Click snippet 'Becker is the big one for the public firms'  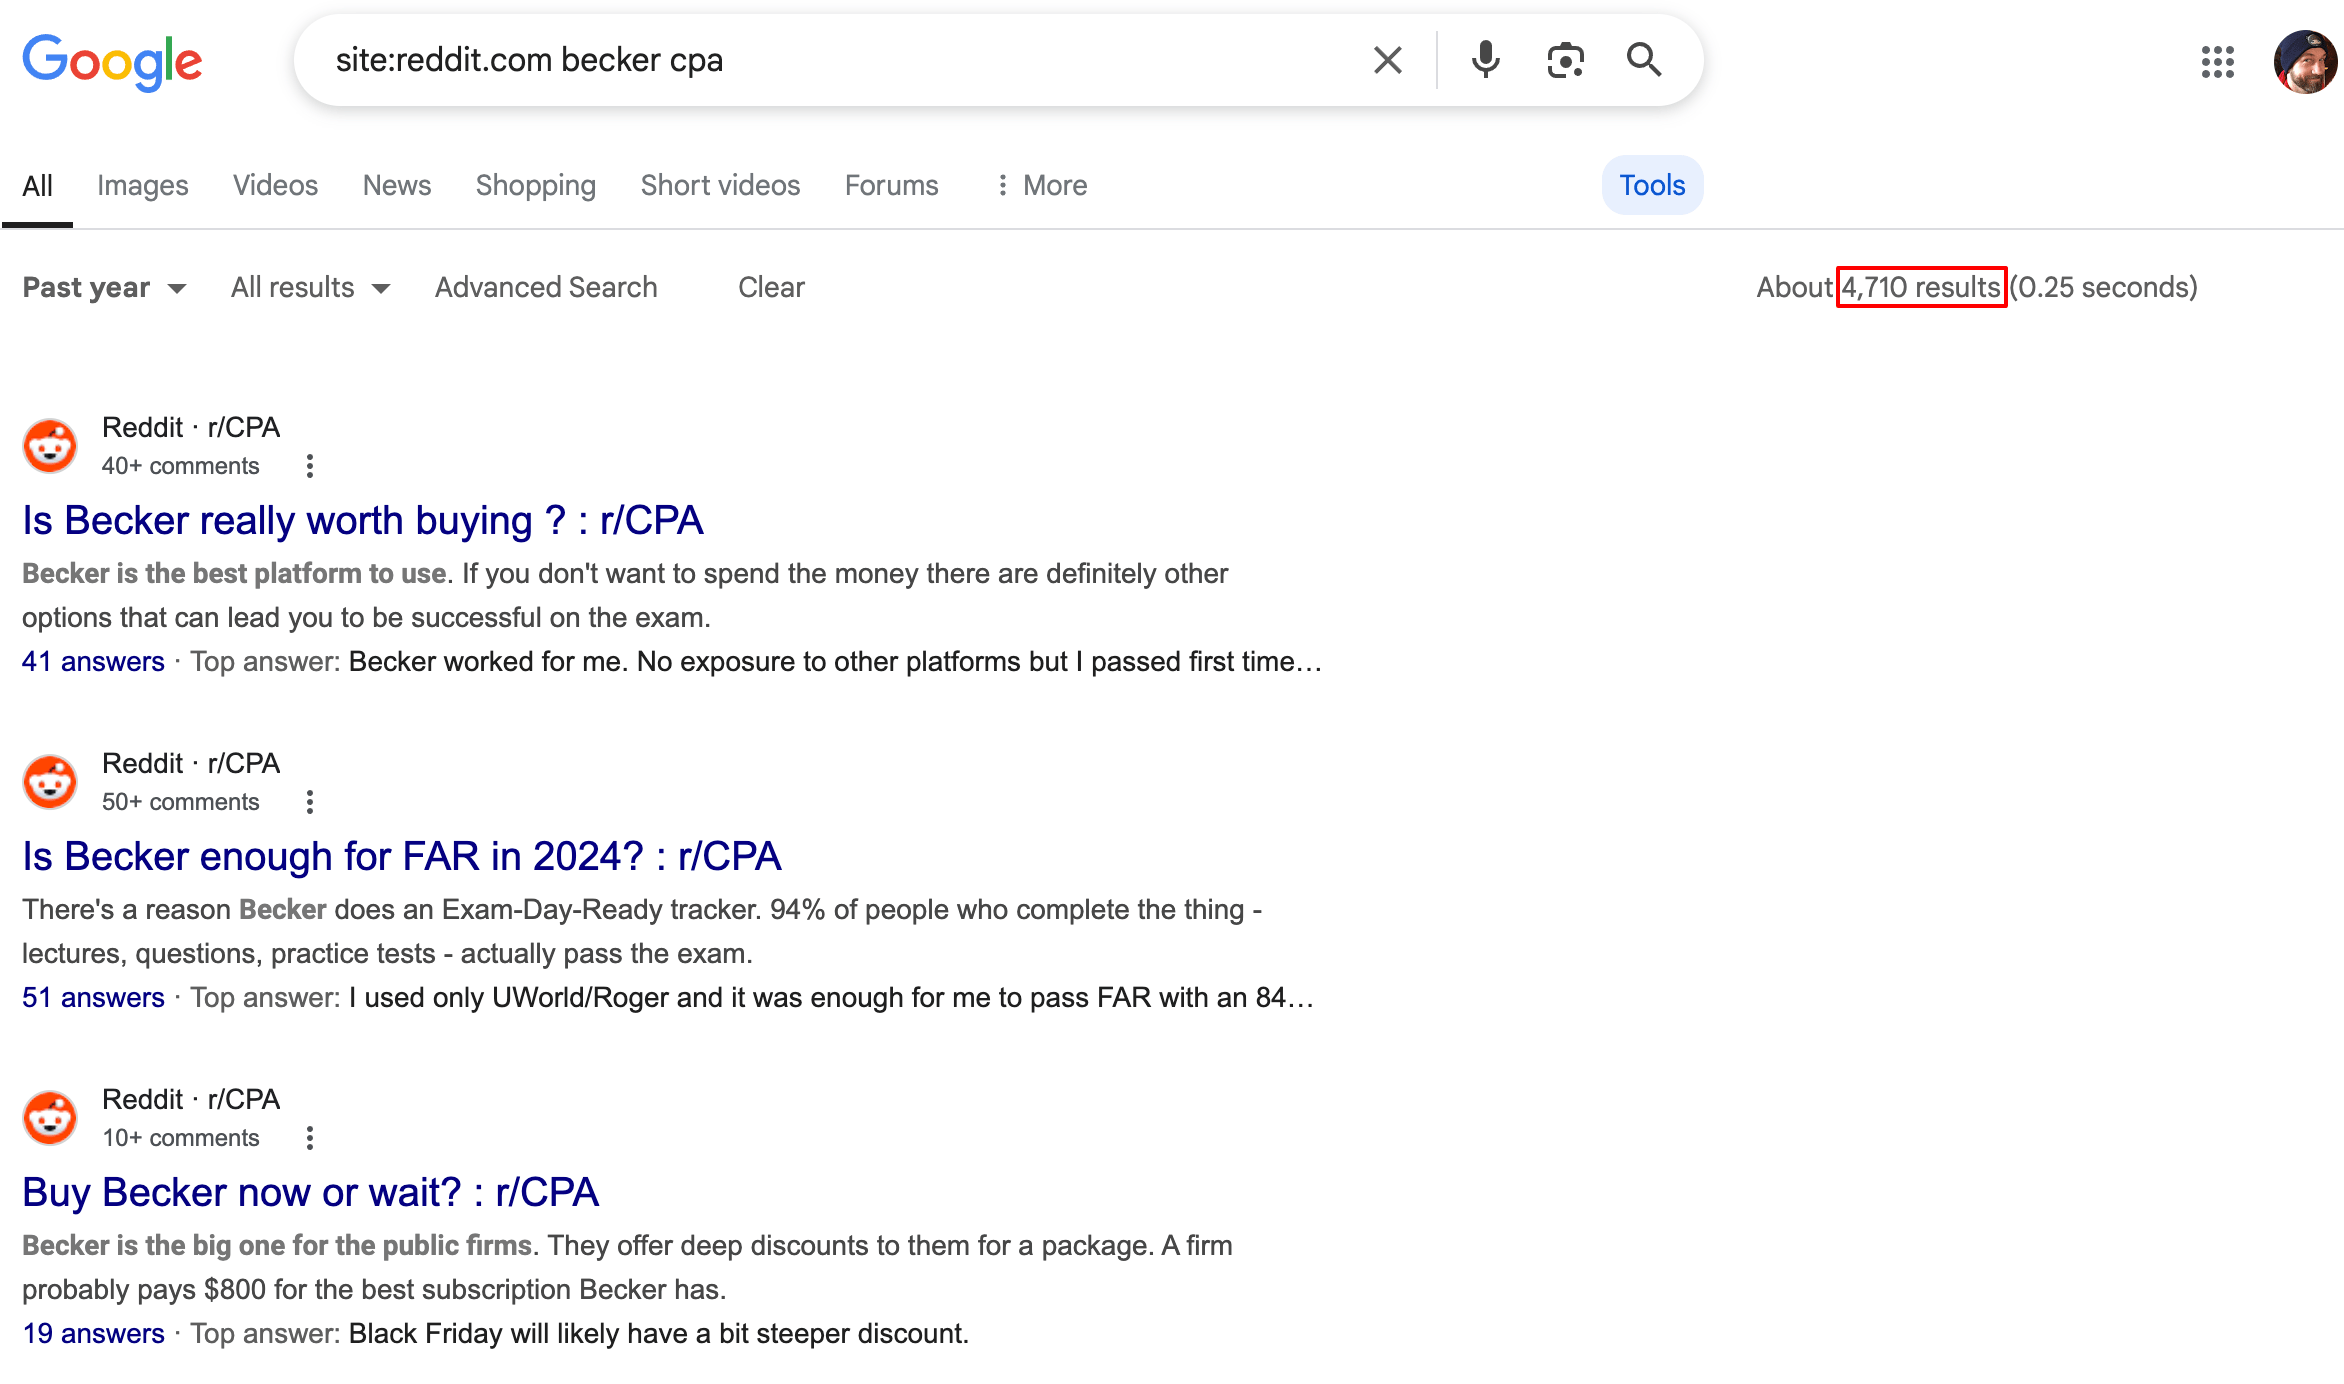click(277, 1246)
